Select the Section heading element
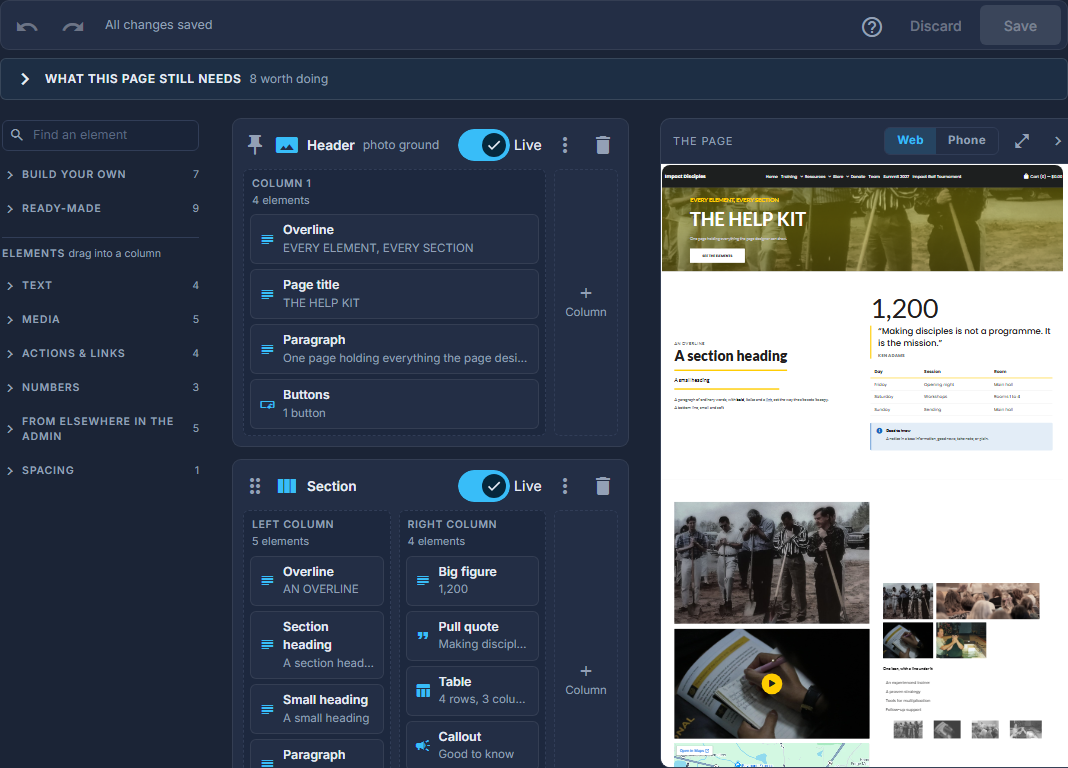The width and height of the screenshot is (1068, 768). 317,645
